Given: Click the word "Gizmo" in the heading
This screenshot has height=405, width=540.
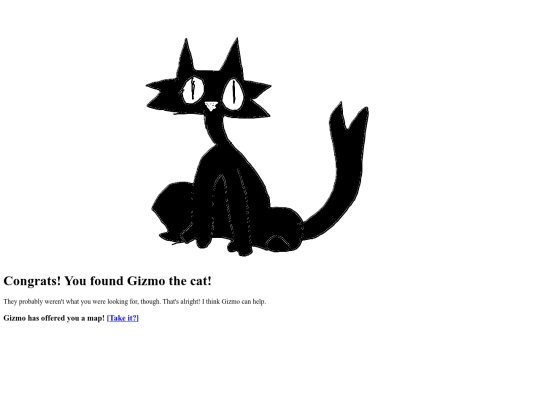Looking at the screenshot, I should pyautogui.click(x=146, y=281).
